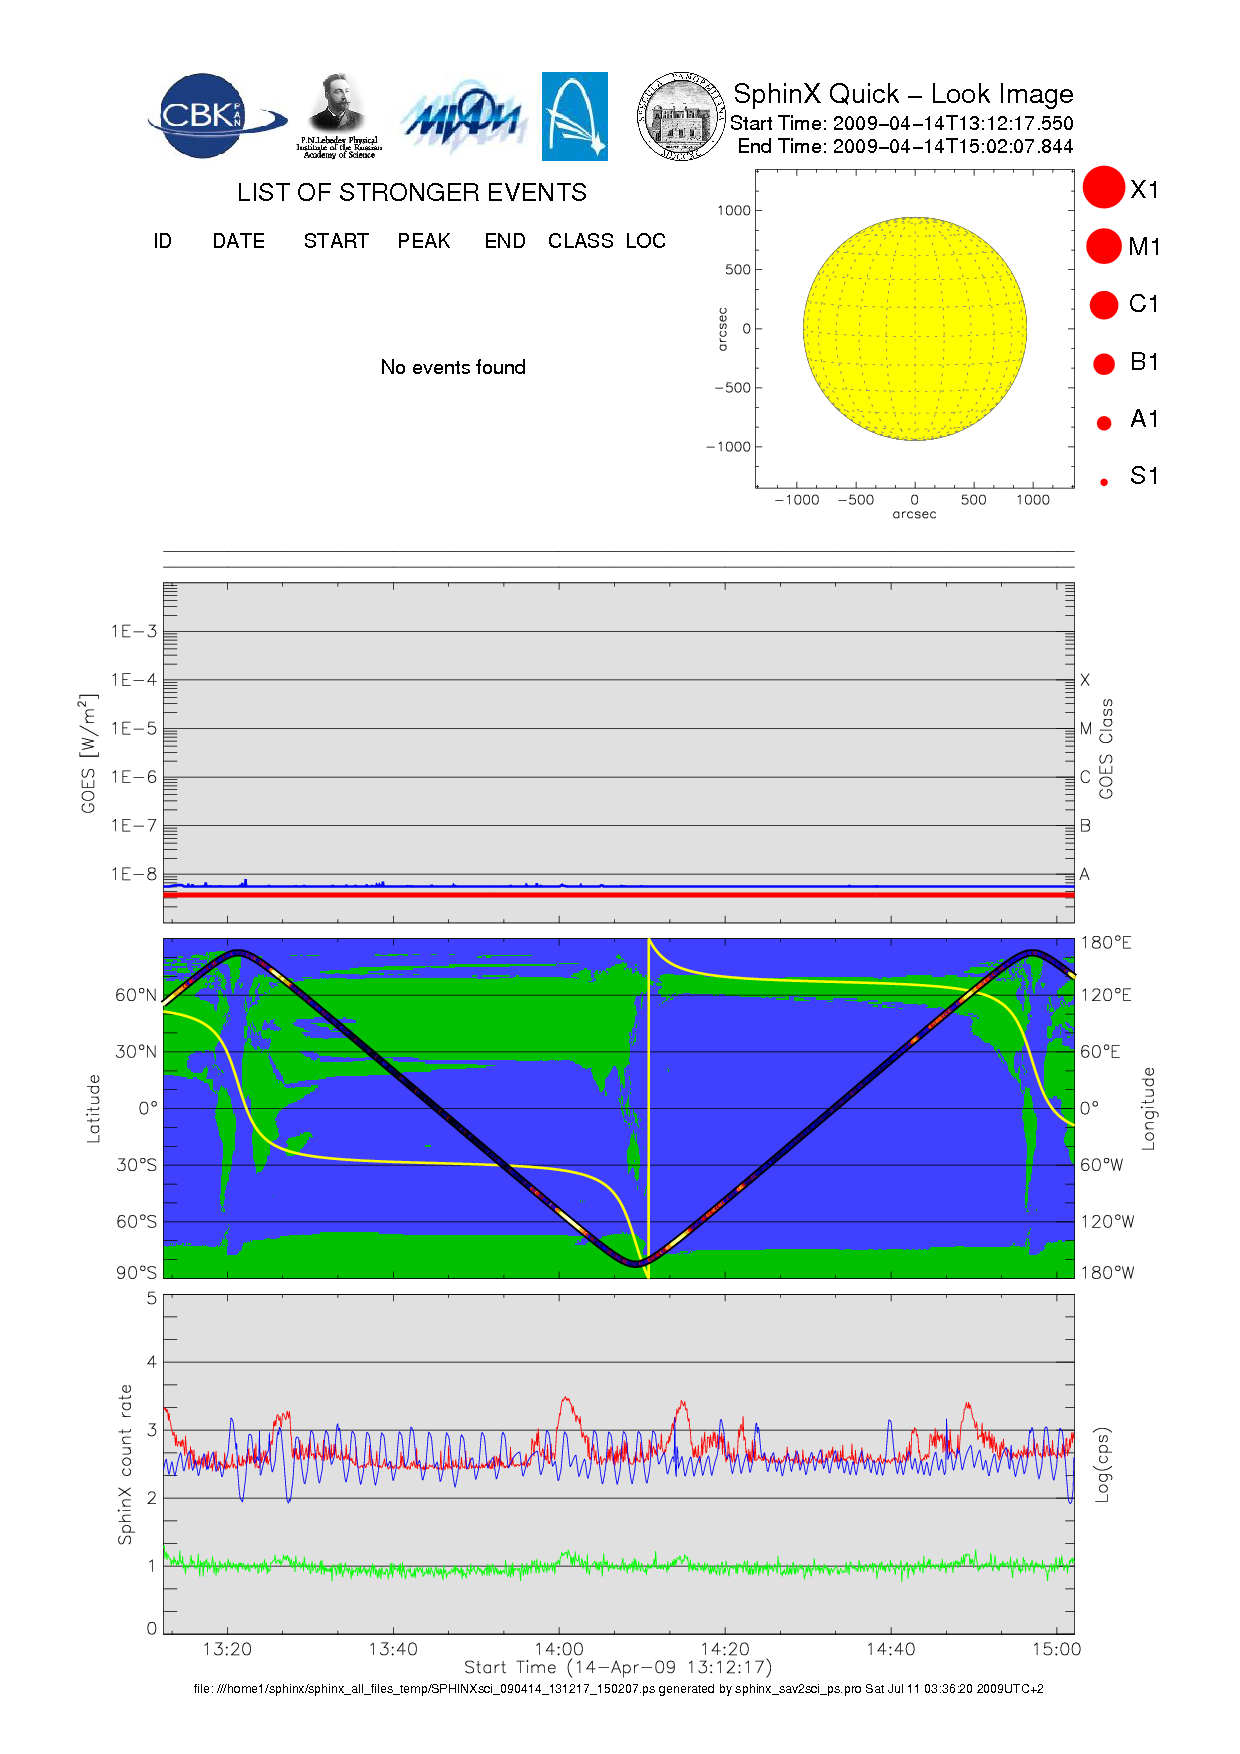Click the PEAK column header
The image size is (1240, 1754).
(424, 241)
